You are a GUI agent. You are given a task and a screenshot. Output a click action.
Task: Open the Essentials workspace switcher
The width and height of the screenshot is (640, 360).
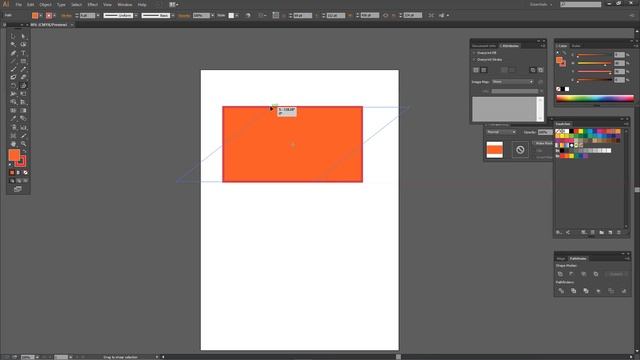coord(541,4)
